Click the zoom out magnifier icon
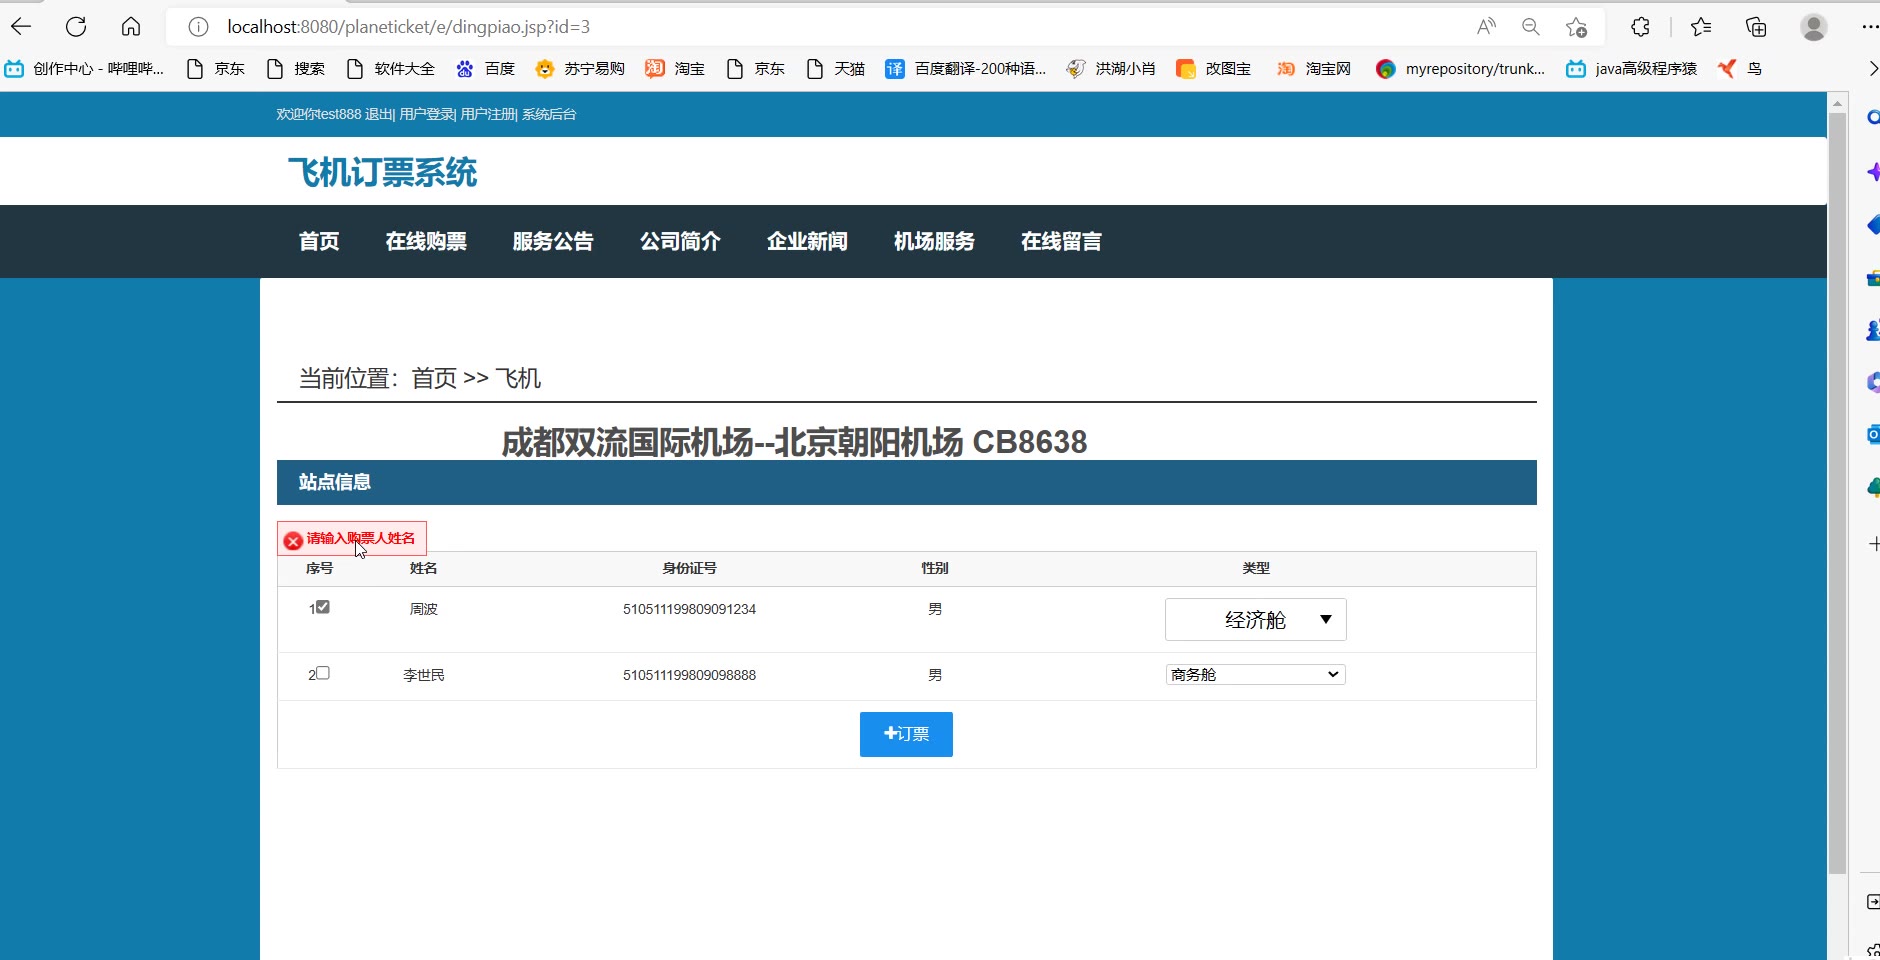 click(x=1530, y=27)
